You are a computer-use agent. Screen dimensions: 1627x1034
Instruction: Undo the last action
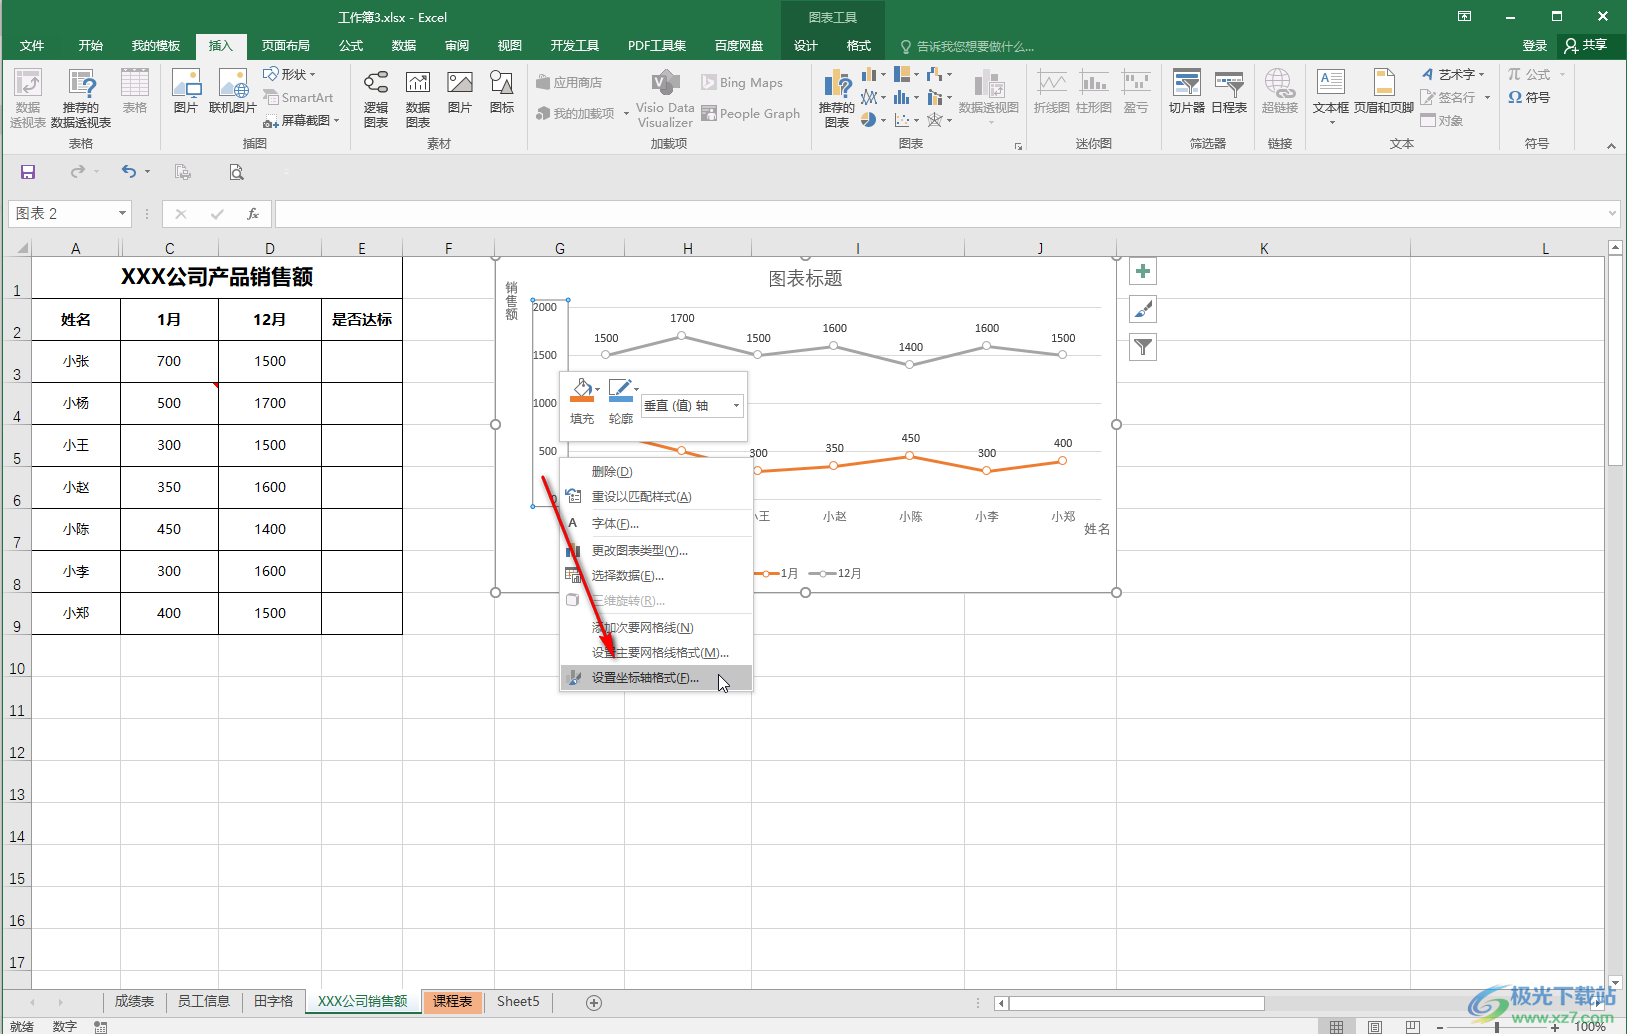129,172
